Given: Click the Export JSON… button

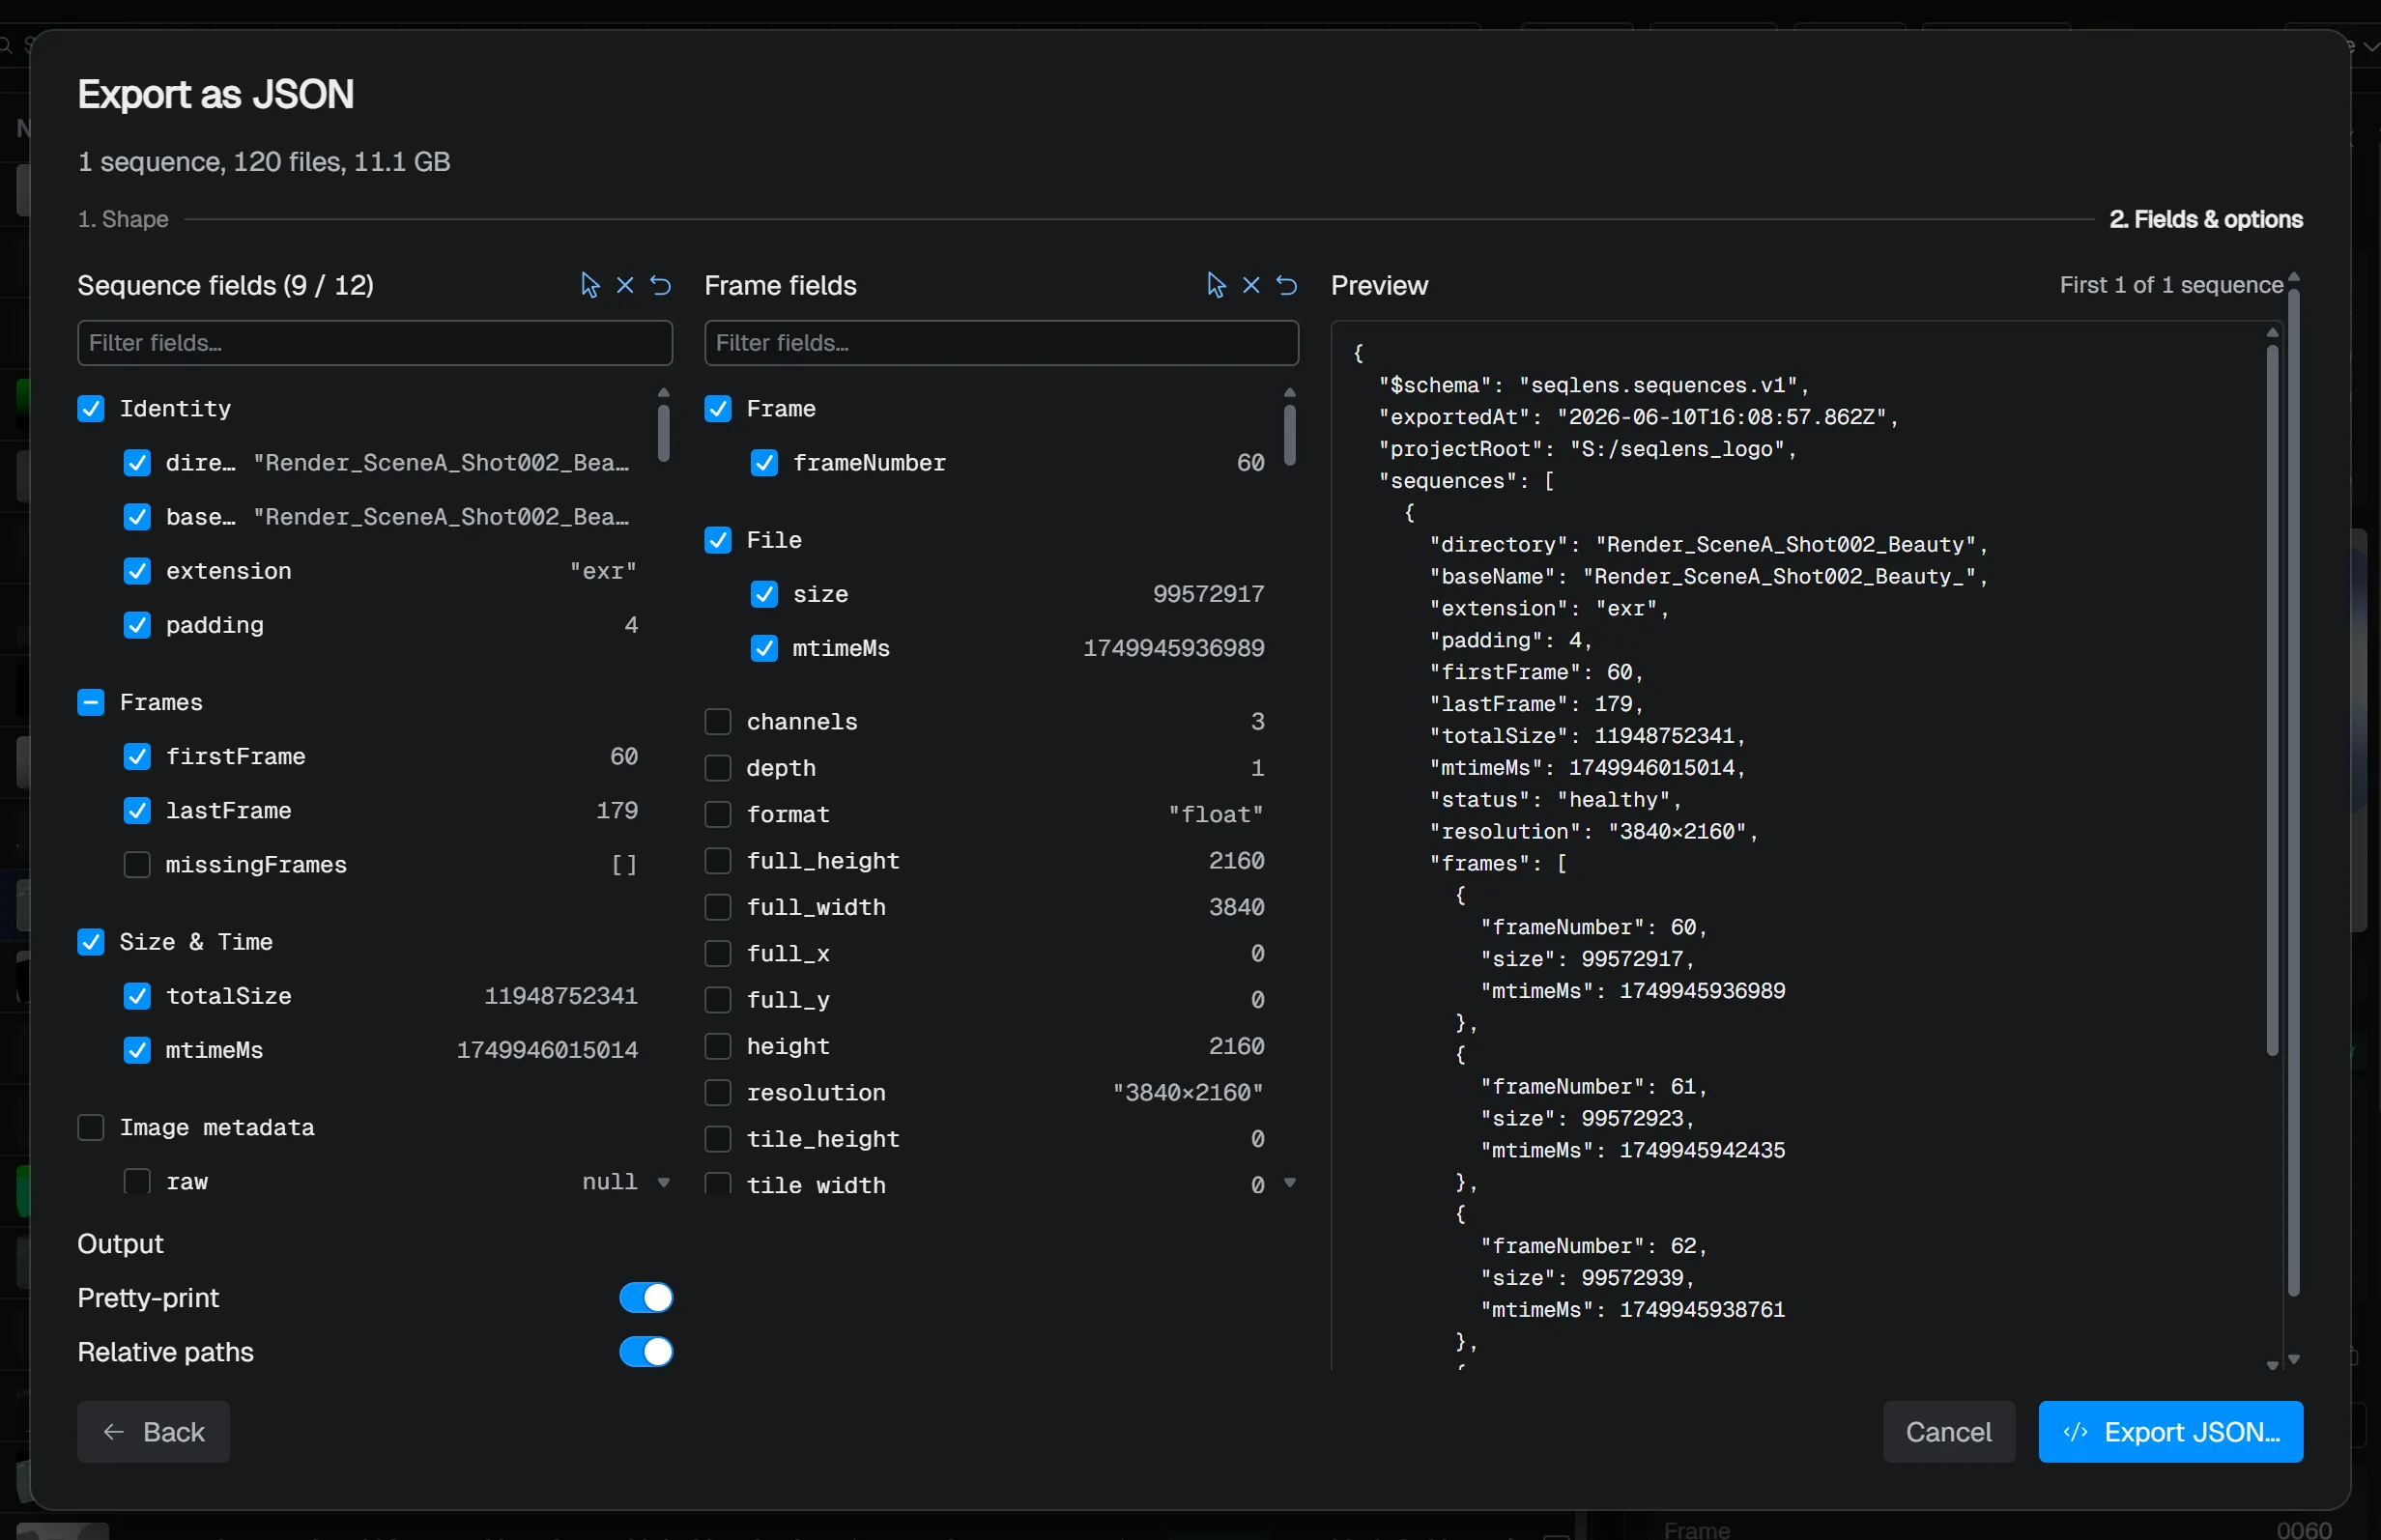Looking at the screenshot, I should click(x=2170, y=1432).
